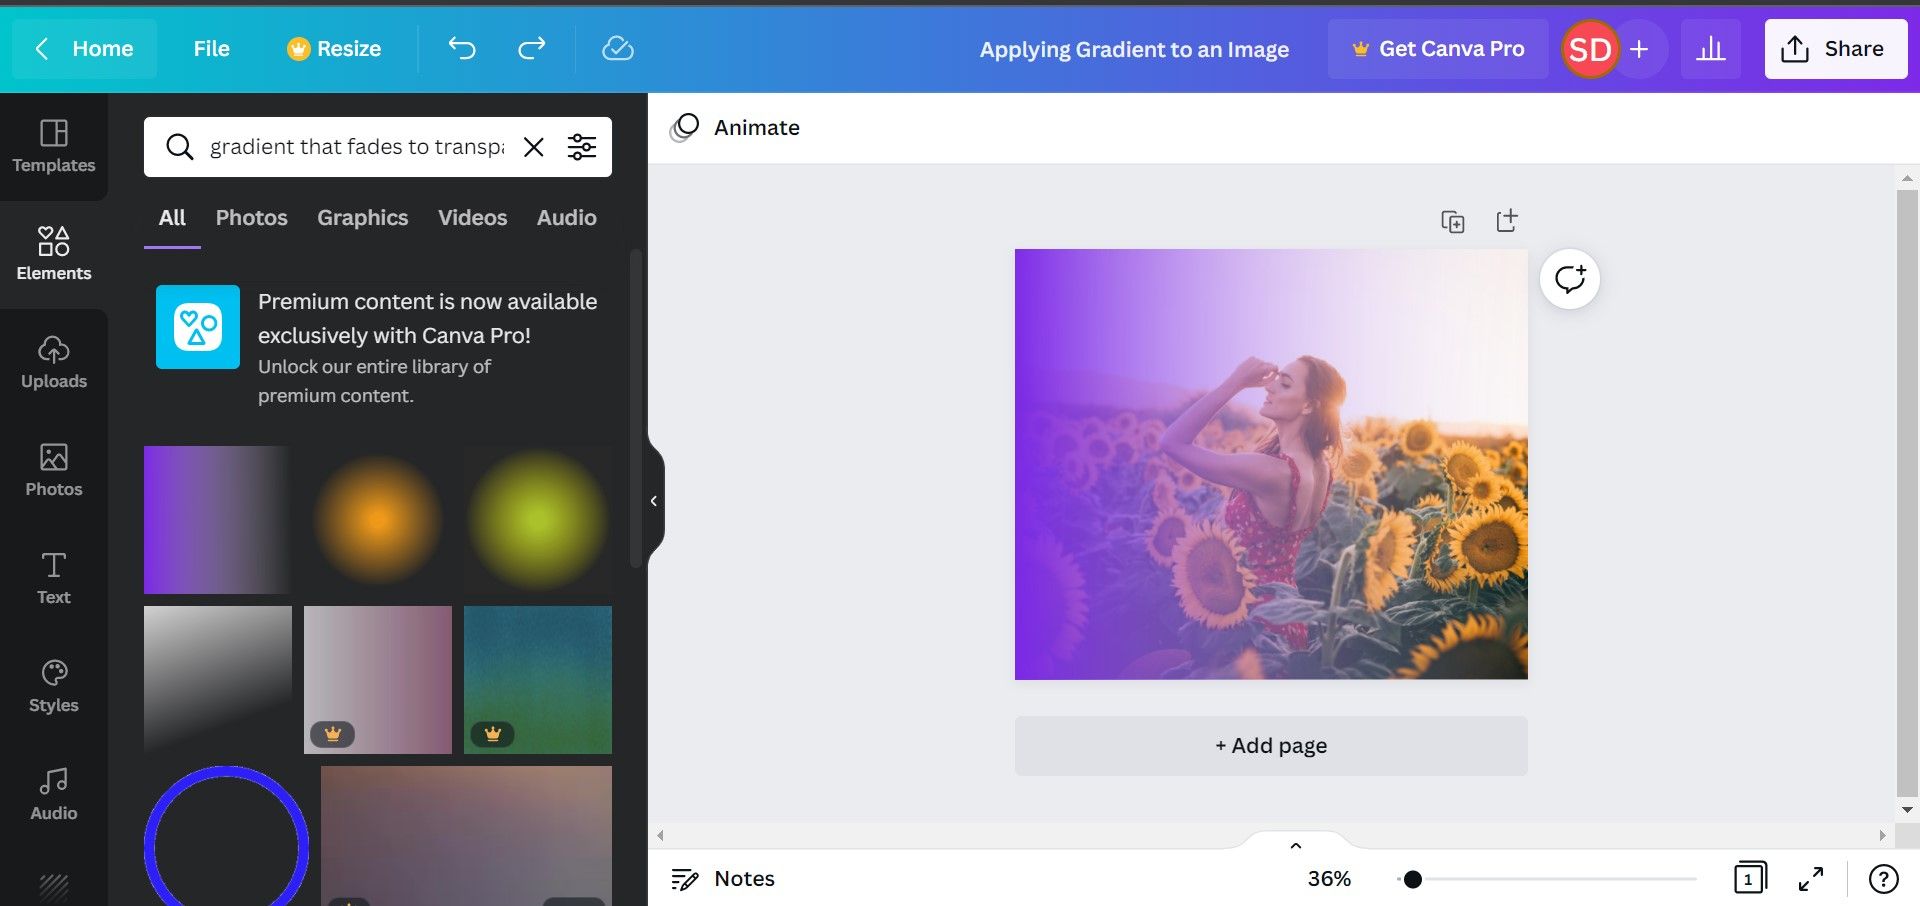This screenshot has height=906, width=1920.
Task: Select the mauve premium gradient element
Action: (378, 680)
